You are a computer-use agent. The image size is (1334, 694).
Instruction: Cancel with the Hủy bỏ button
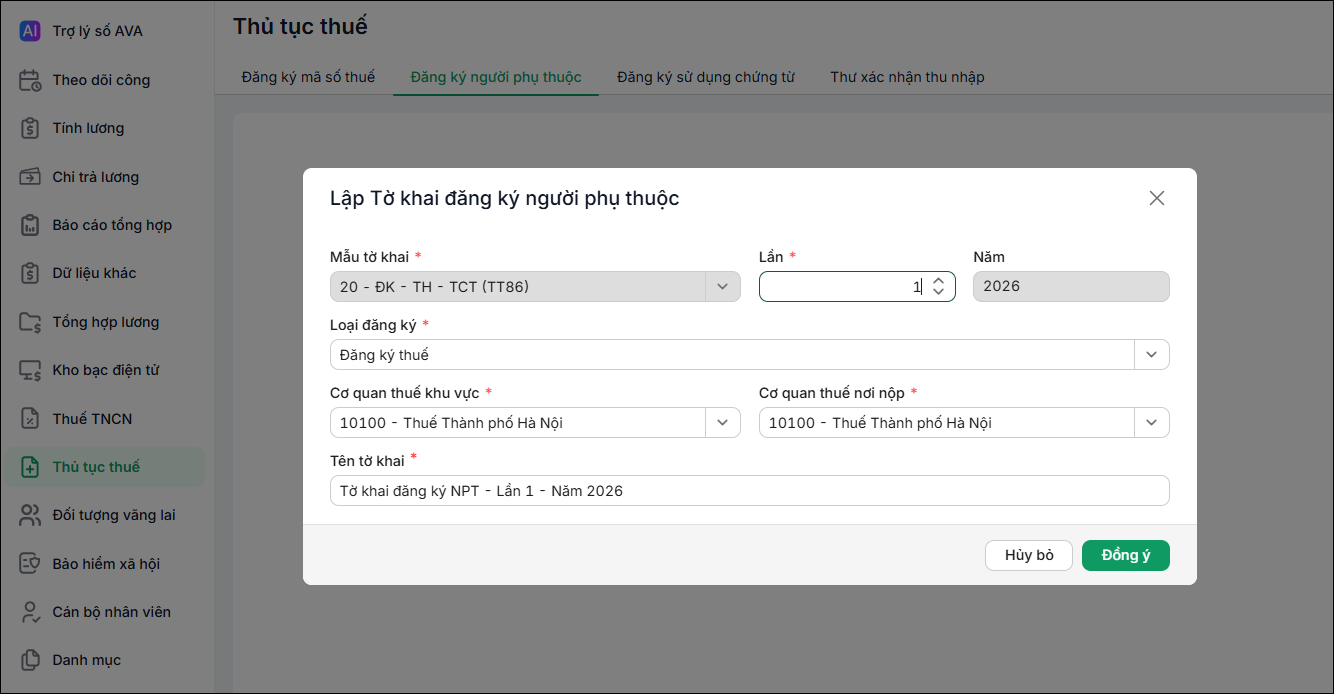click(1029, 555)
